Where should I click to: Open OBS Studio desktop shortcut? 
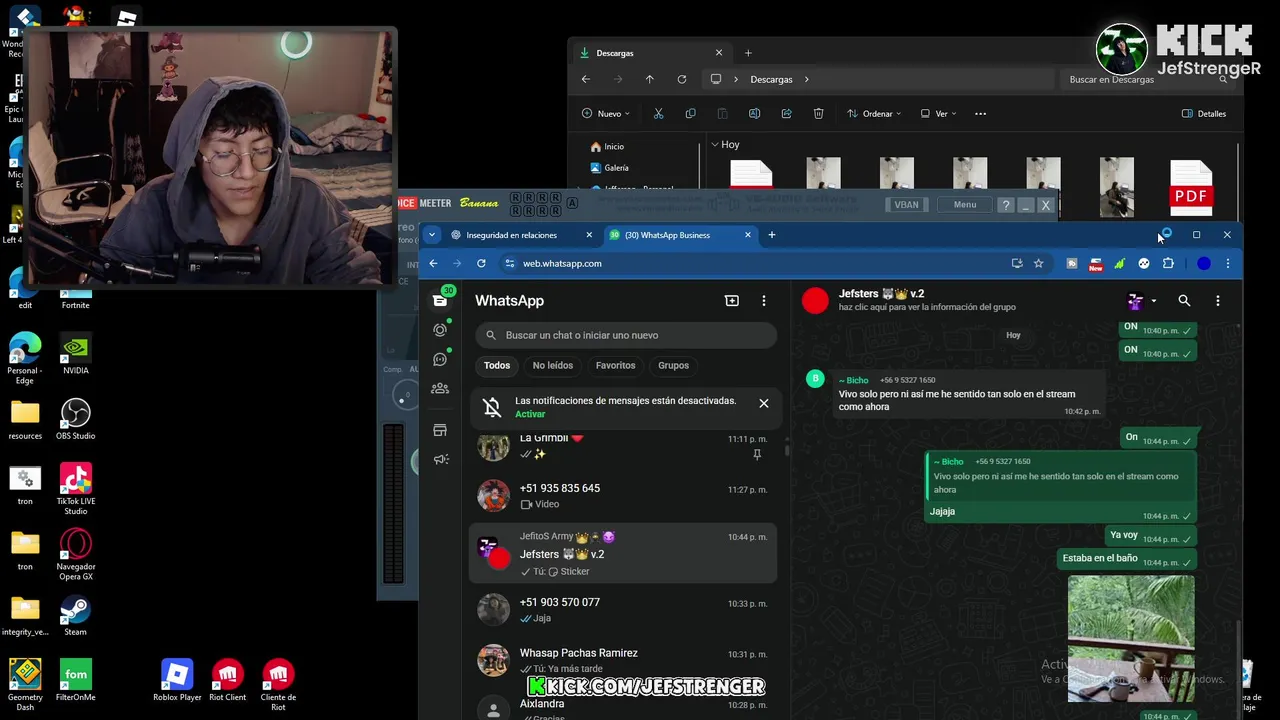[x=76, y=420]
